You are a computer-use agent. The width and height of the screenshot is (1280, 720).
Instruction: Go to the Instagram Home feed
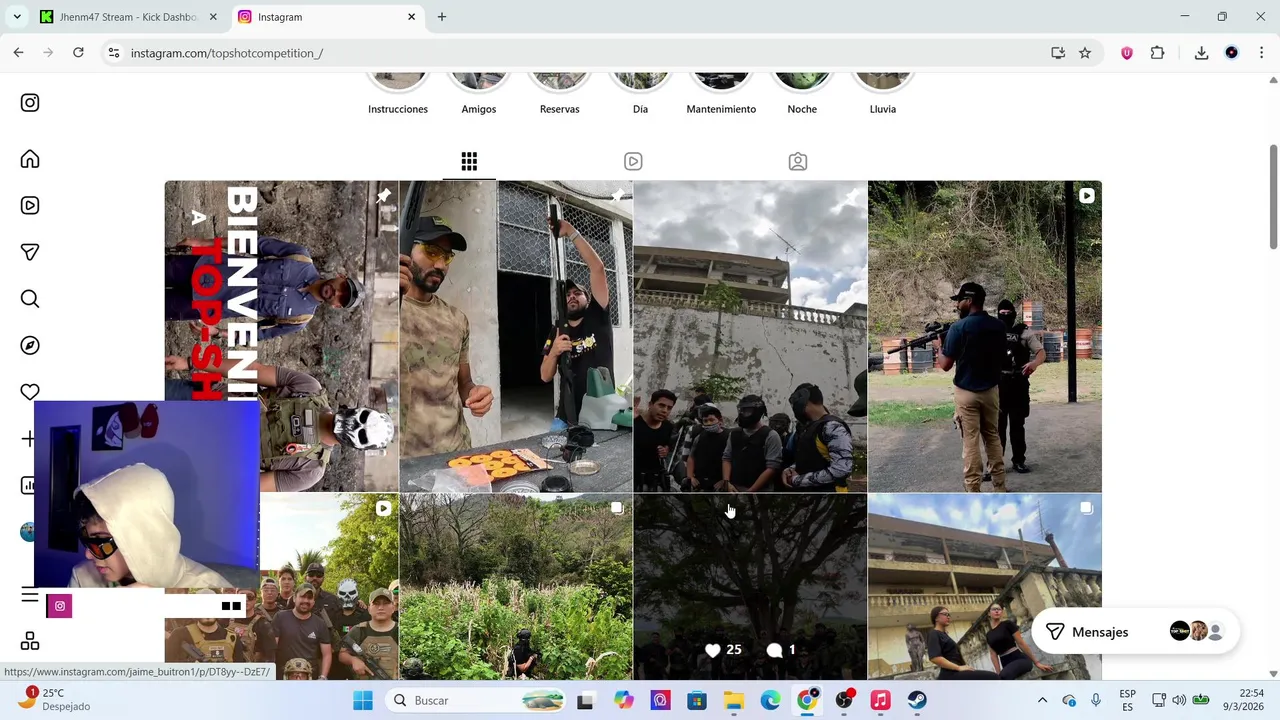(30, 159)
